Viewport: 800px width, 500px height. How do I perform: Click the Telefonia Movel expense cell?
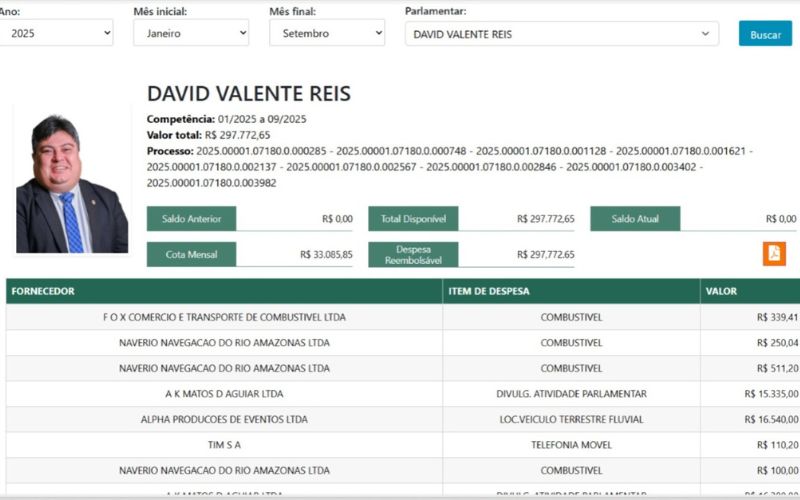click(571, 445)
